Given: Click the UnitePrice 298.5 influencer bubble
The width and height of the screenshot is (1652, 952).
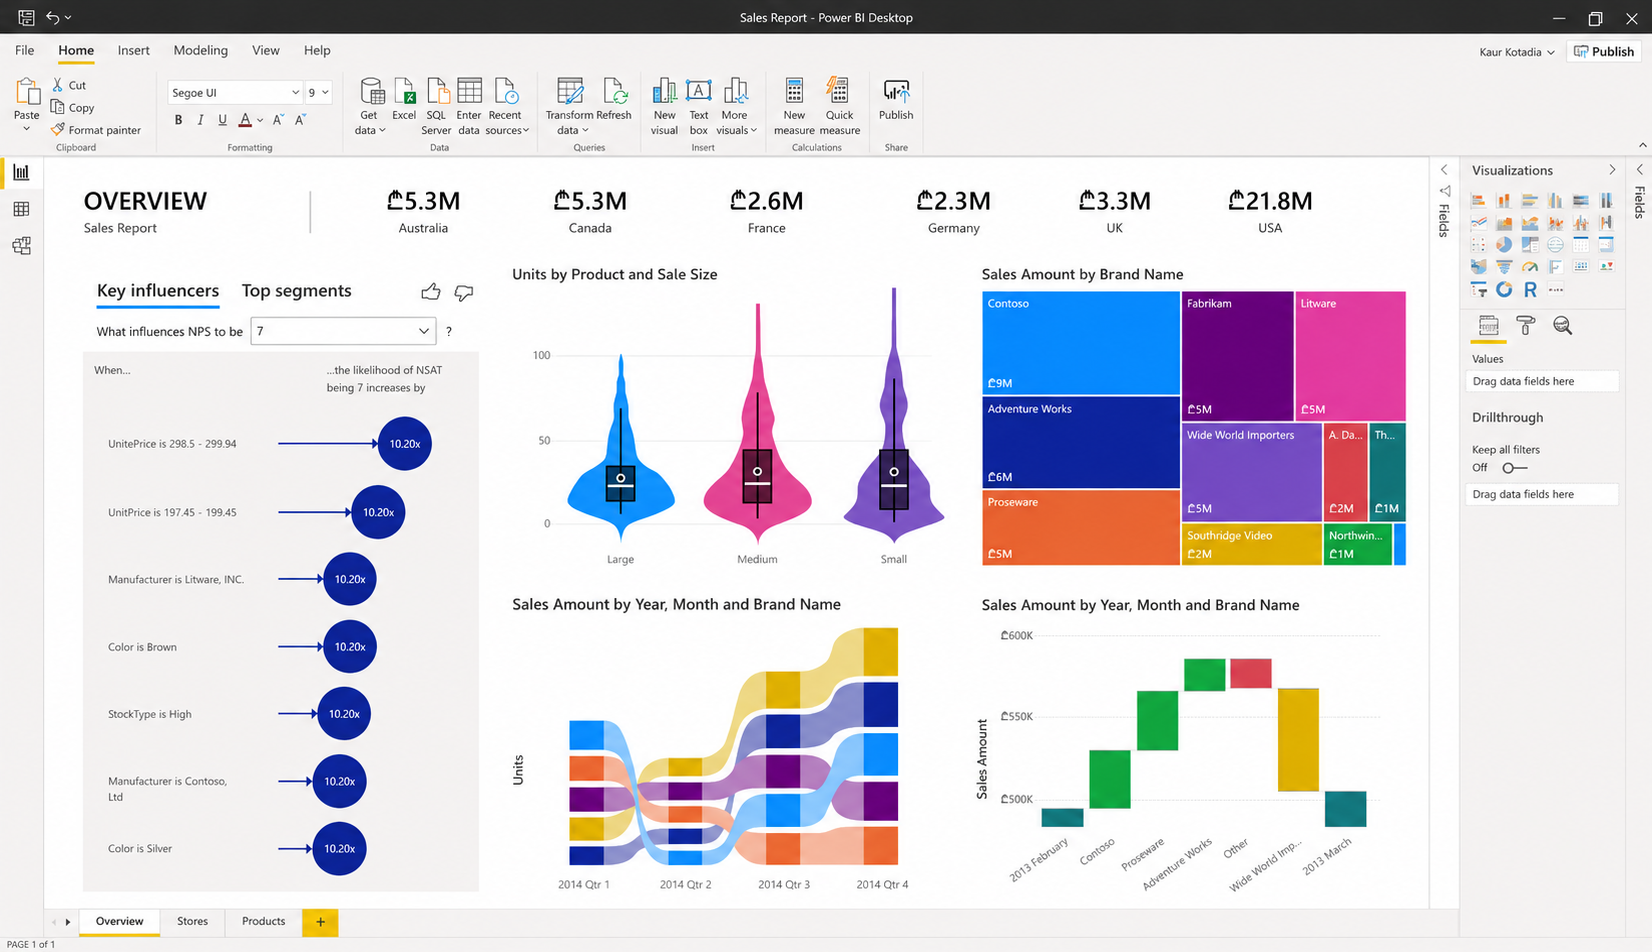Looking at the screenshot, I should [404, 444].
